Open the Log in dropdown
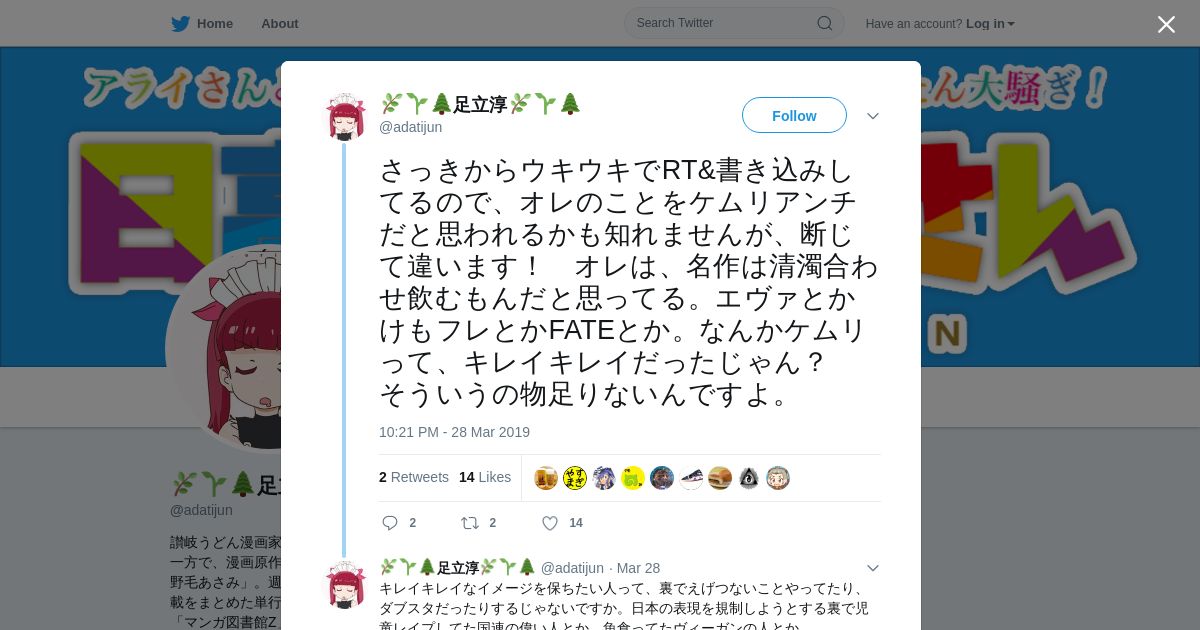This screenshot has width=1200, height=630. pyautogui.click(x=990, y=24)
